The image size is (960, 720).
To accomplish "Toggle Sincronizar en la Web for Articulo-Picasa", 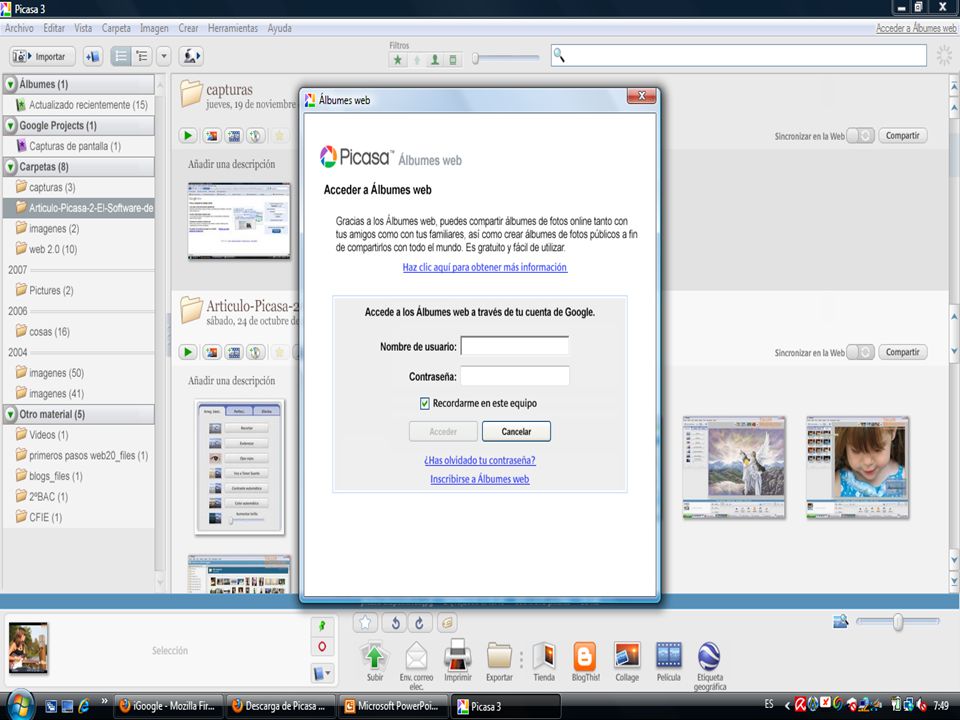I will coord(860,352).
